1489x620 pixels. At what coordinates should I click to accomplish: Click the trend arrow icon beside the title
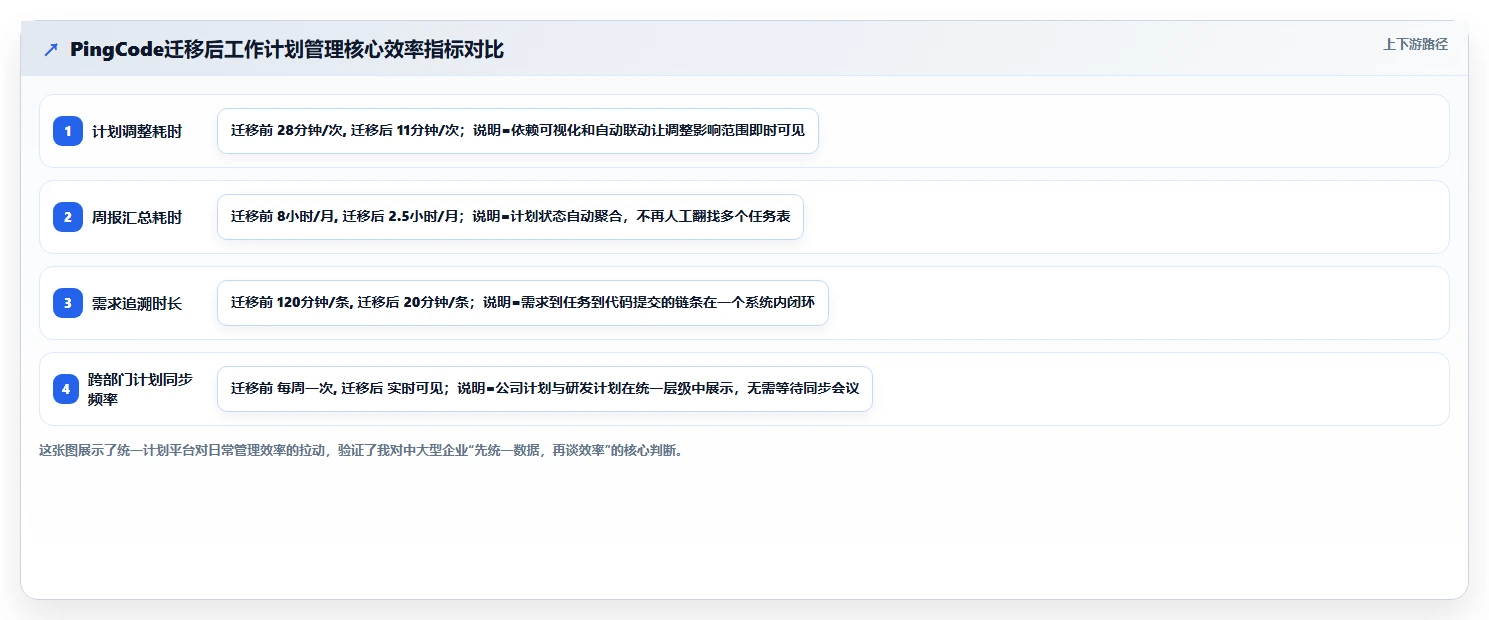(x=51, y=49)
